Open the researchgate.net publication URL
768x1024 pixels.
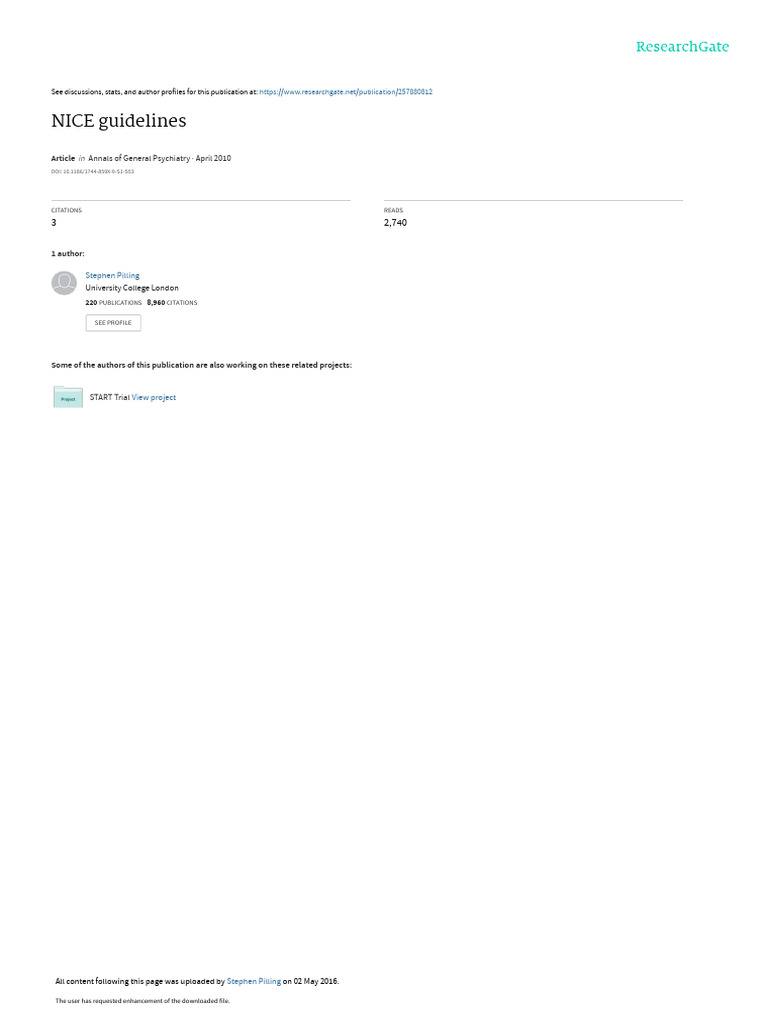tap(345, 92)
